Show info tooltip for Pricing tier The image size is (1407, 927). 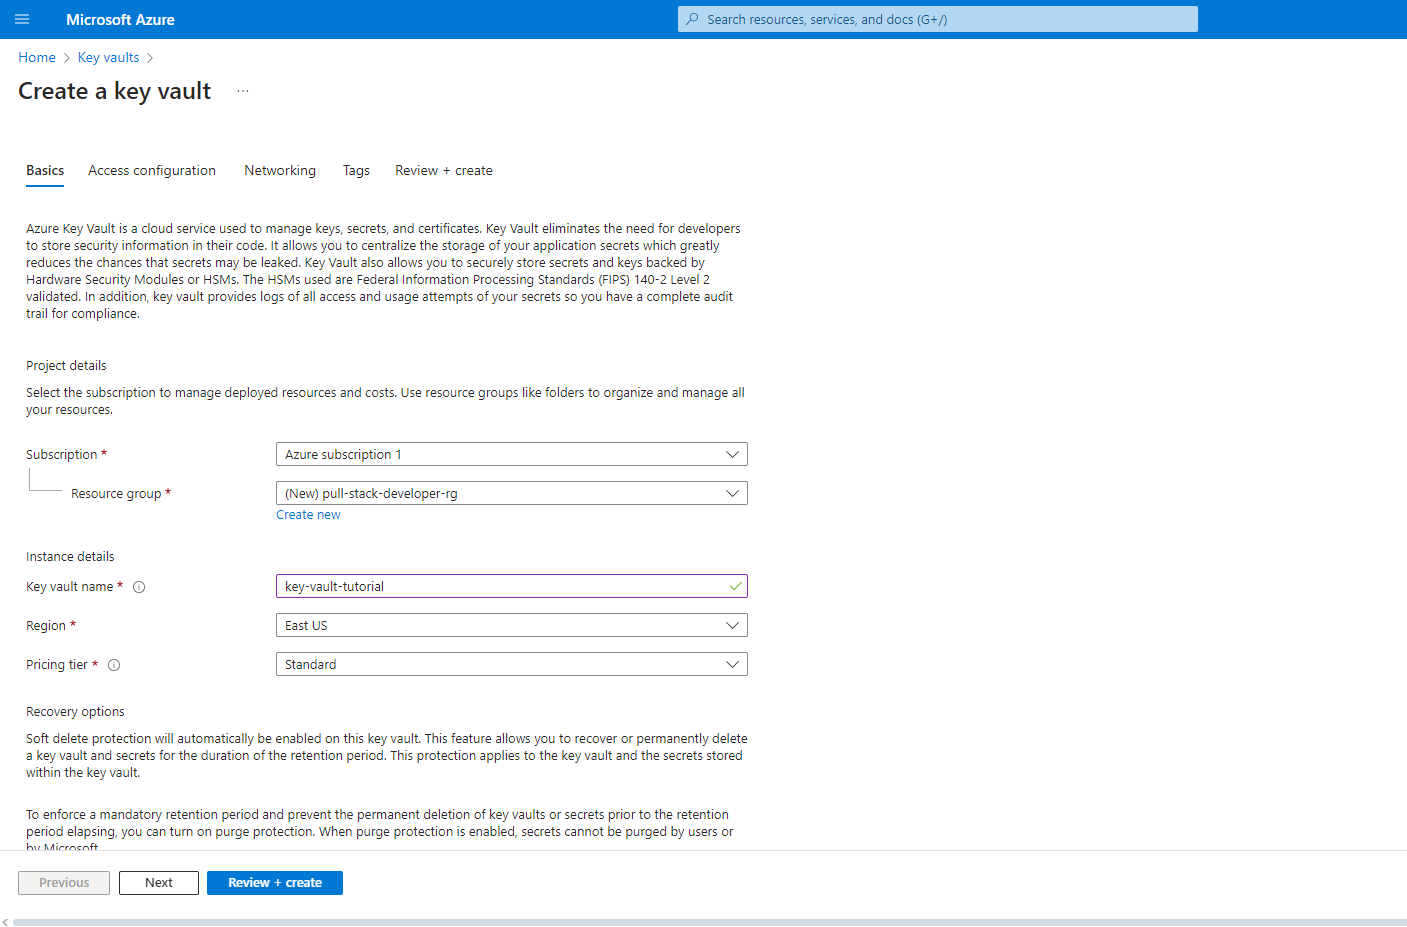coord(114,665)
